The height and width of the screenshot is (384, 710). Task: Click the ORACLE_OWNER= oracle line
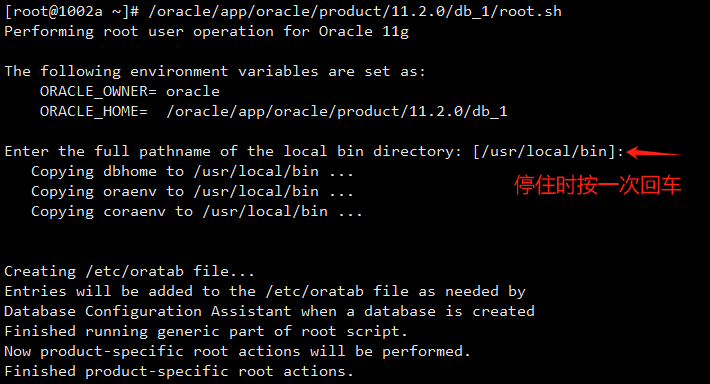[x=130, y=91]
